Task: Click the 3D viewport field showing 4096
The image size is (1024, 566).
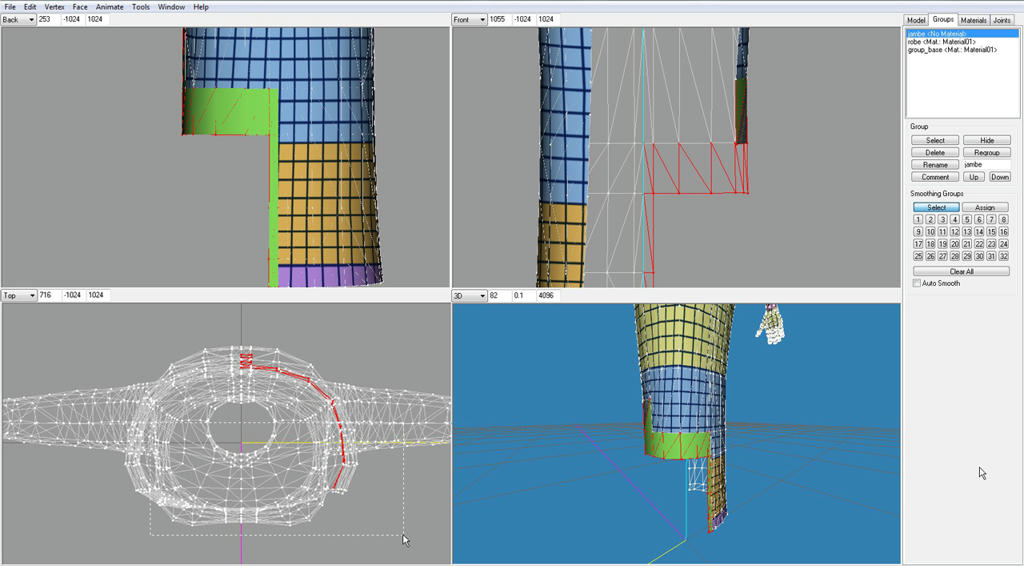Action: point(549,296)
